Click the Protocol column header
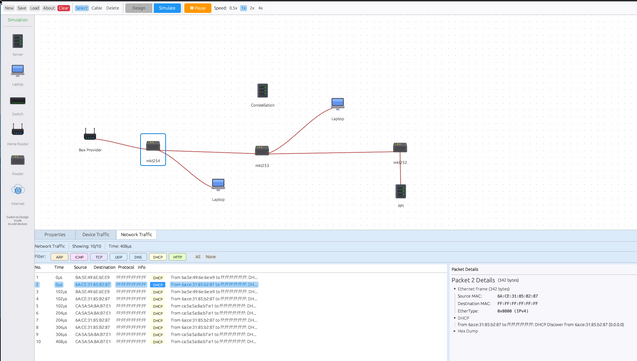 126,267
